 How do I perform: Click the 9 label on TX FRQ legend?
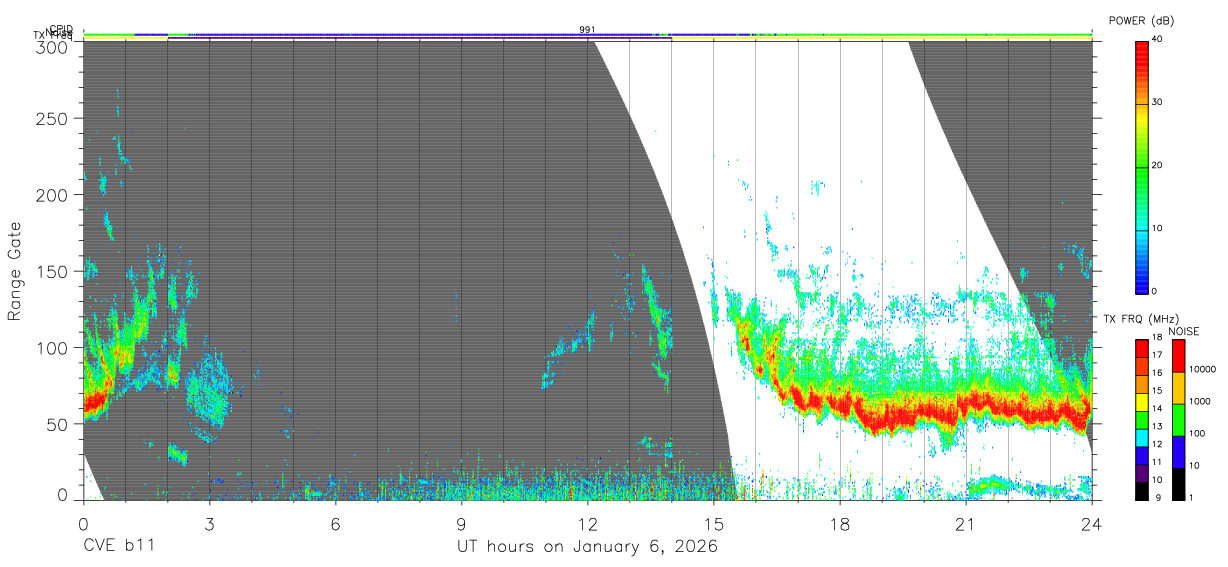point(1159,497)
